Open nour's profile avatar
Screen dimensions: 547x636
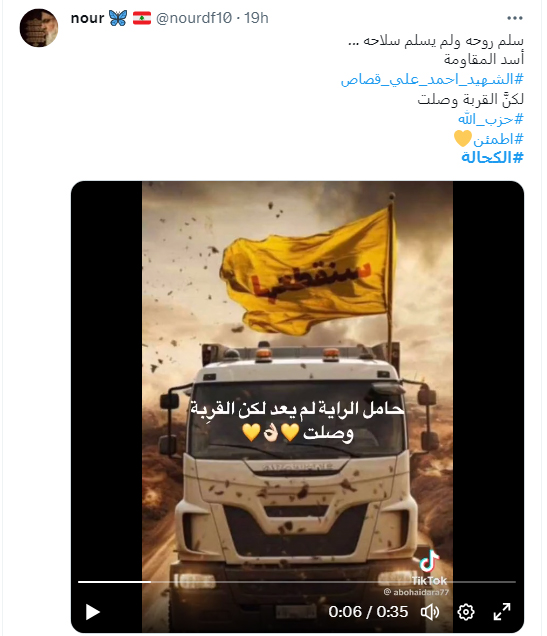pyautogui.click(x=39, y=28)
